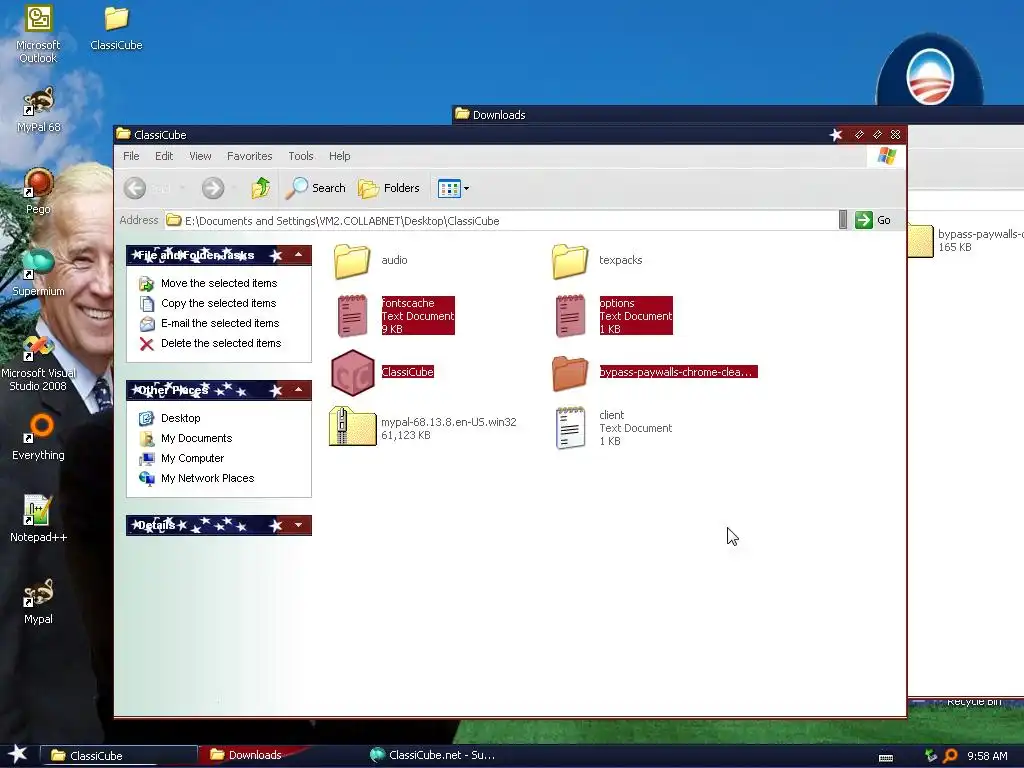This screenshot has height=768, width=1024.
Task: Select the audio folder
Action: coord(370,261)
